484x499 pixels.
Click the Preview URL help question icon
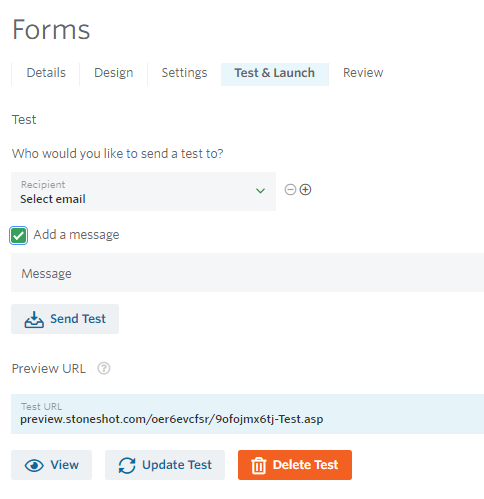(104, 368)
